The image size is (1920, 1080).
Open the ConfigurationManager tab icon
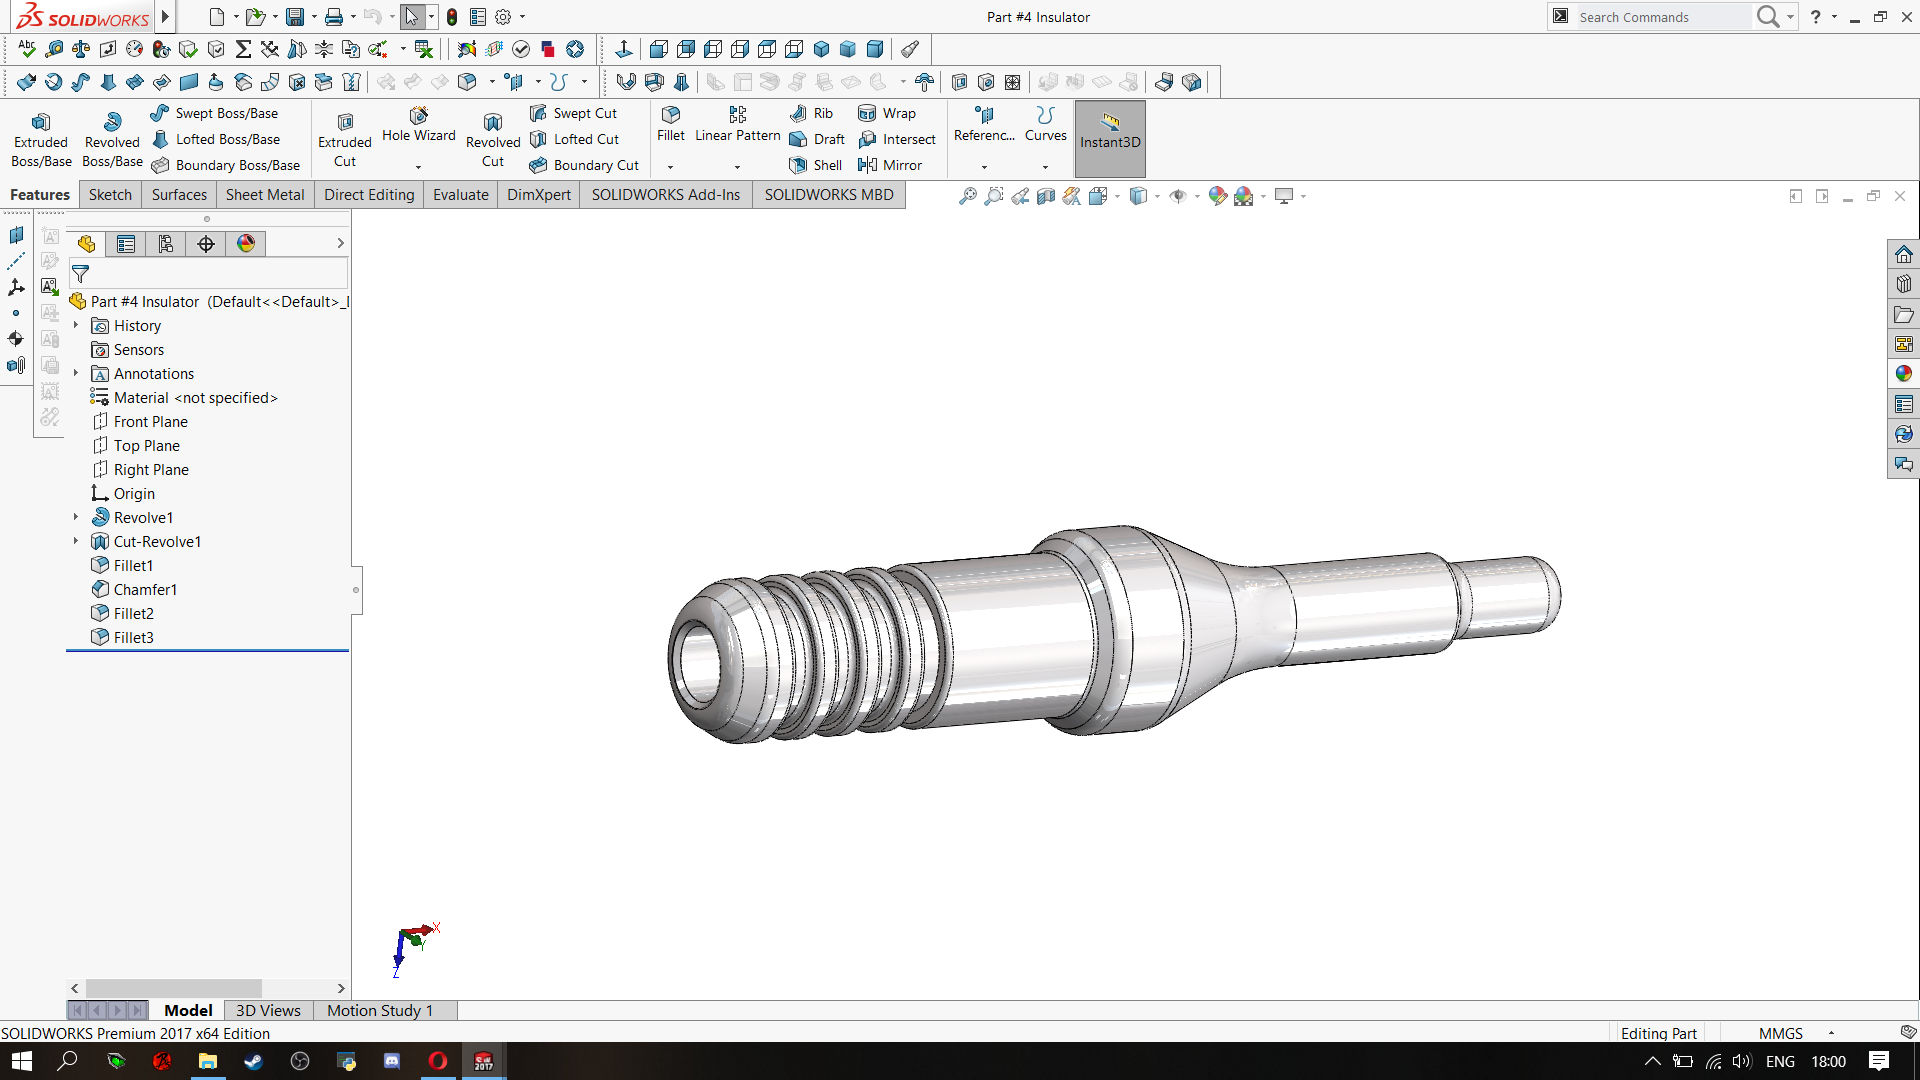[166, 244]
